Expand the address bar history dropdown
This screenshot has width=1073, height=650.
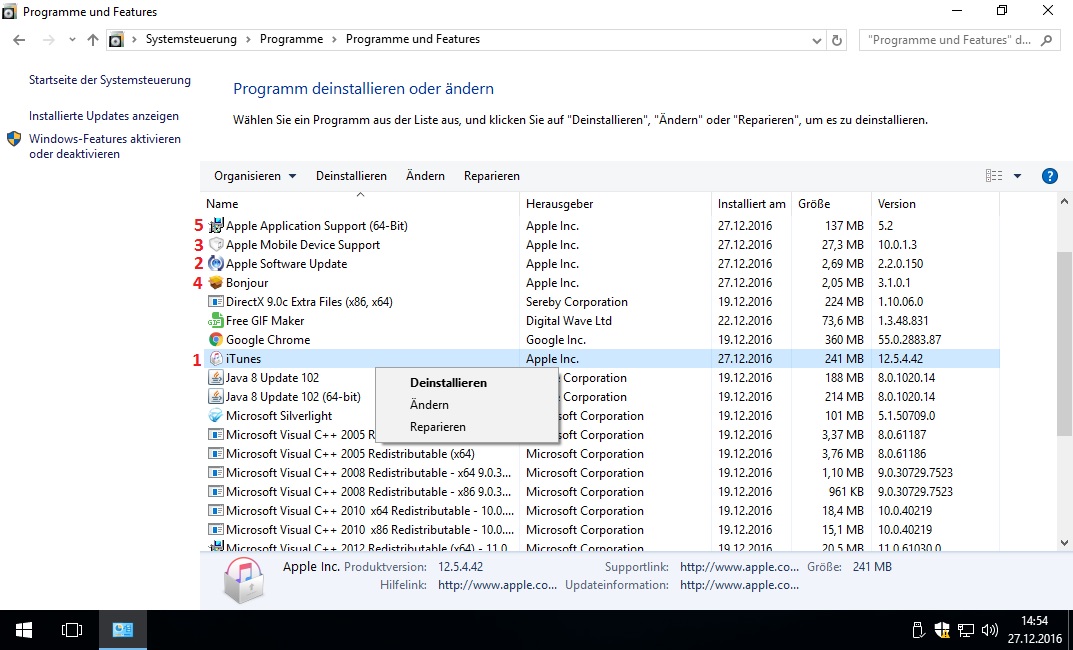(816, 40)
